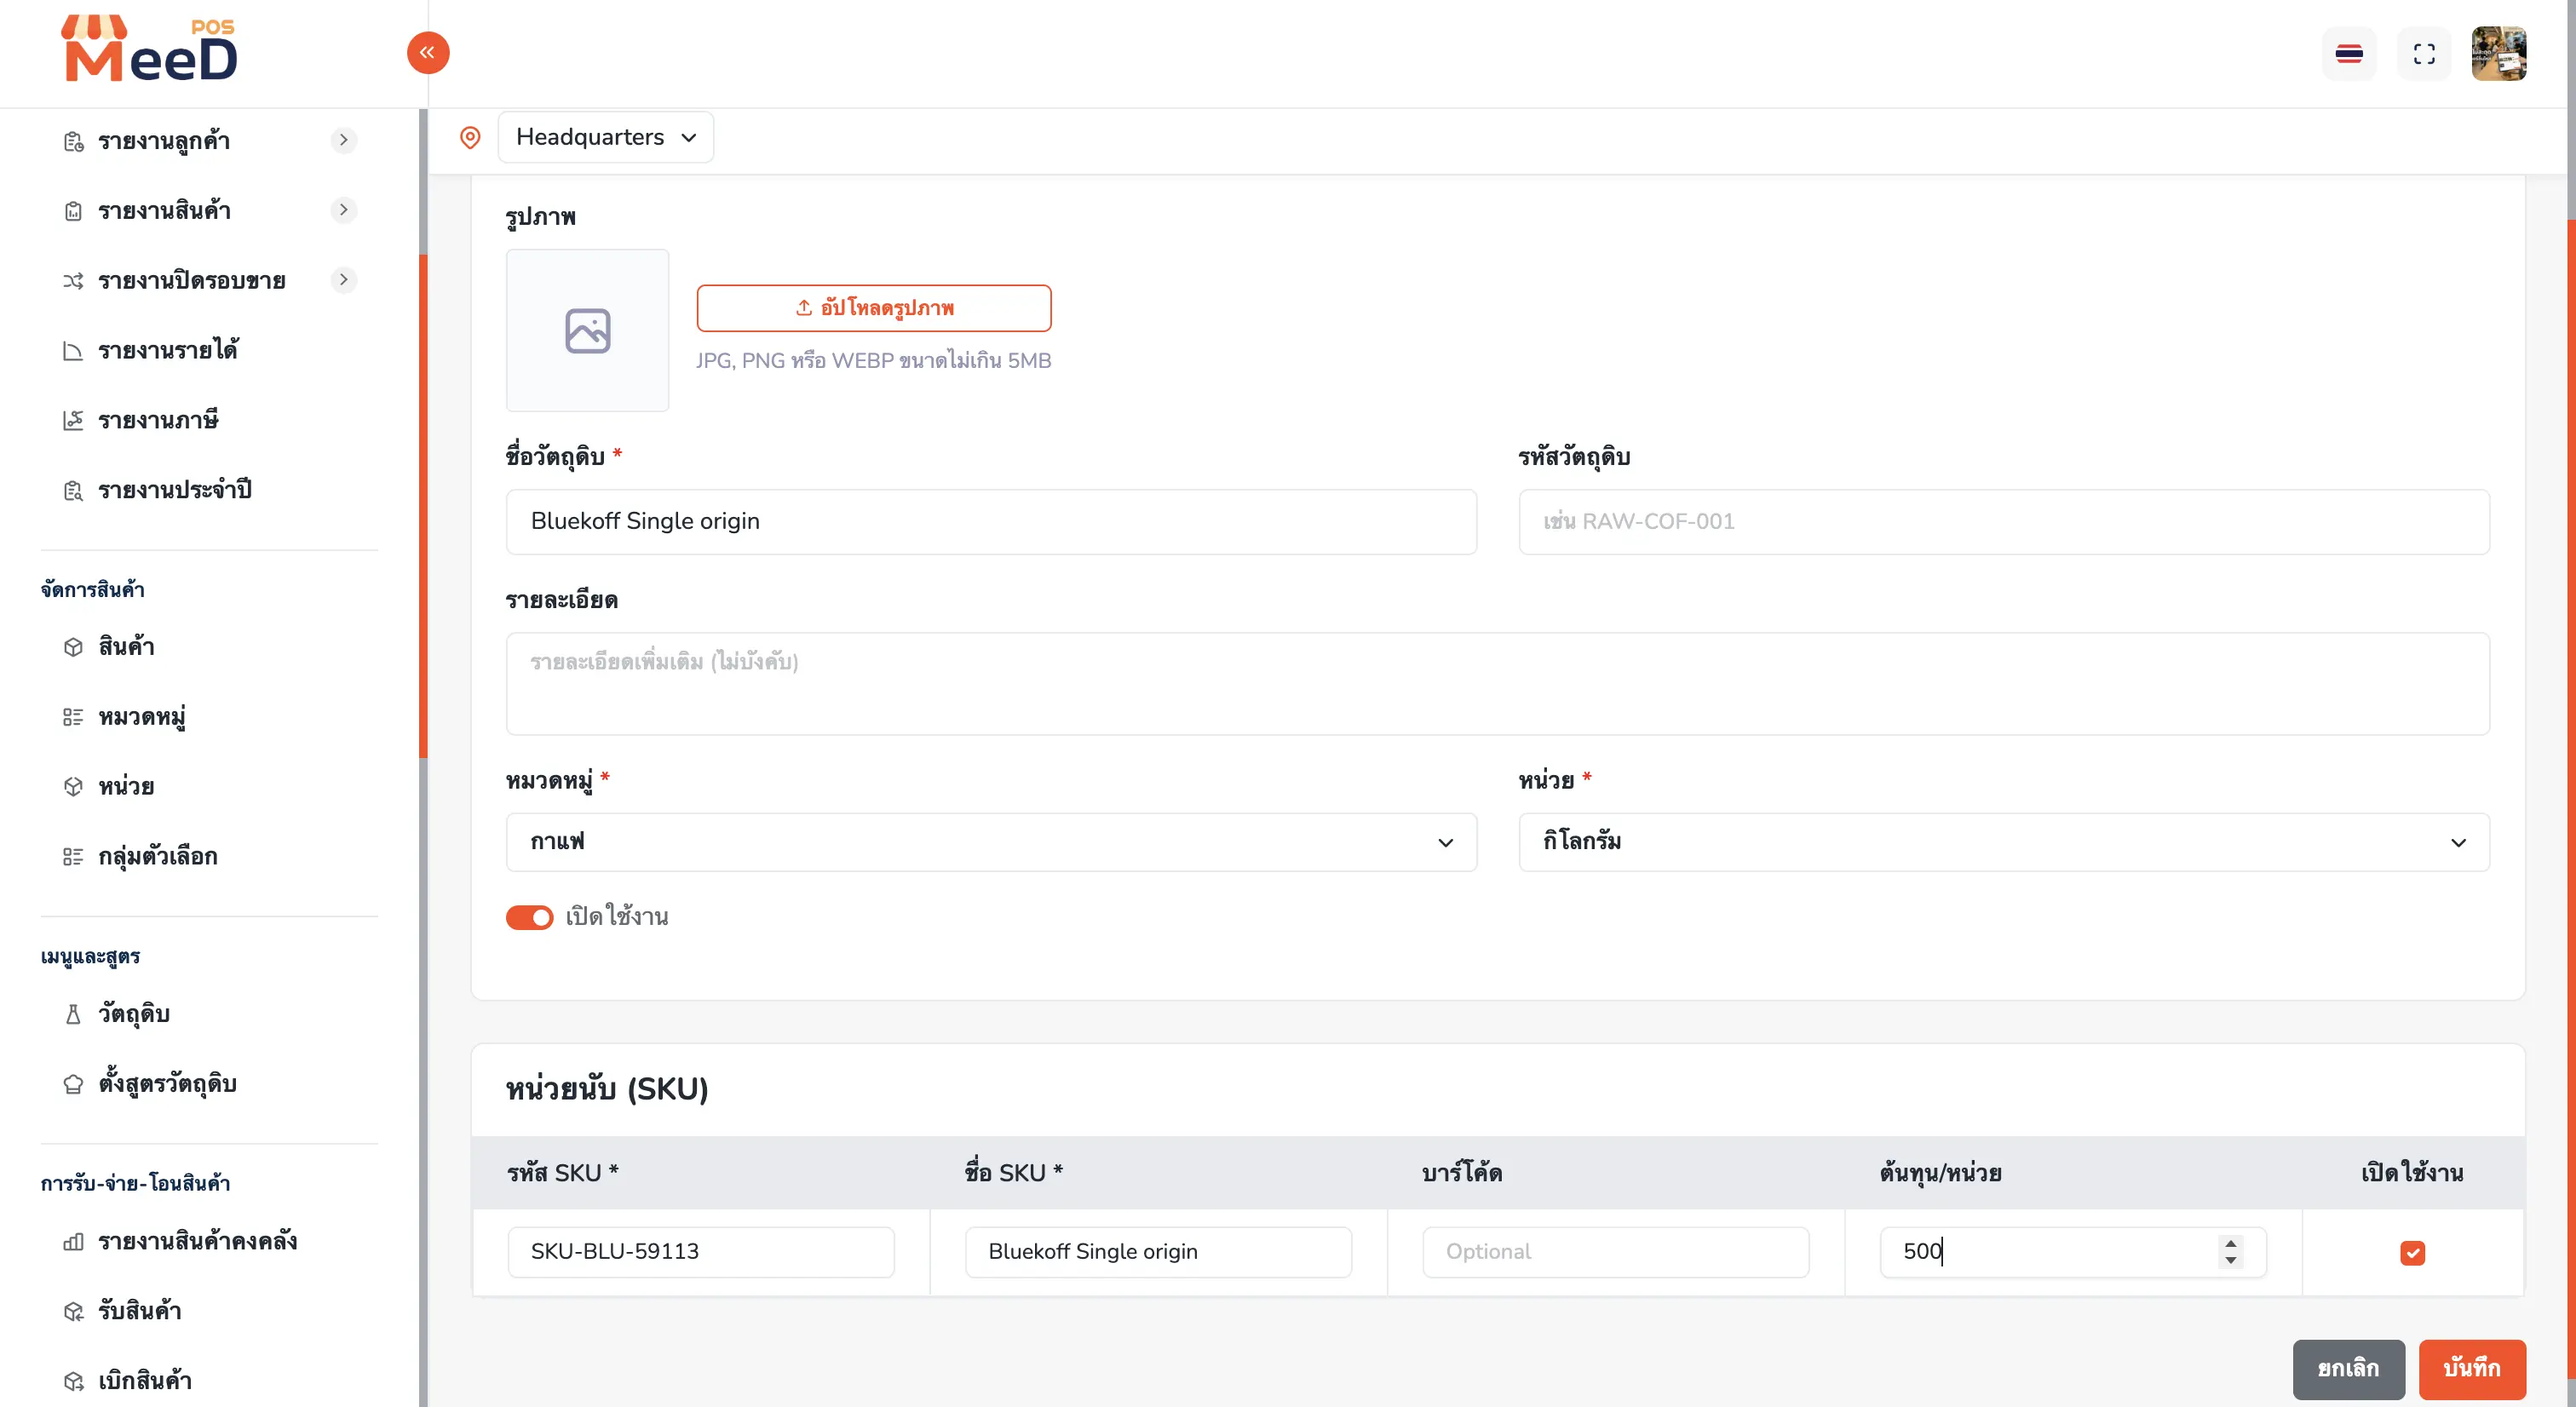Open the user profile avatar
Screen dimensions: 2576x1407
(x=2499, y=54)
